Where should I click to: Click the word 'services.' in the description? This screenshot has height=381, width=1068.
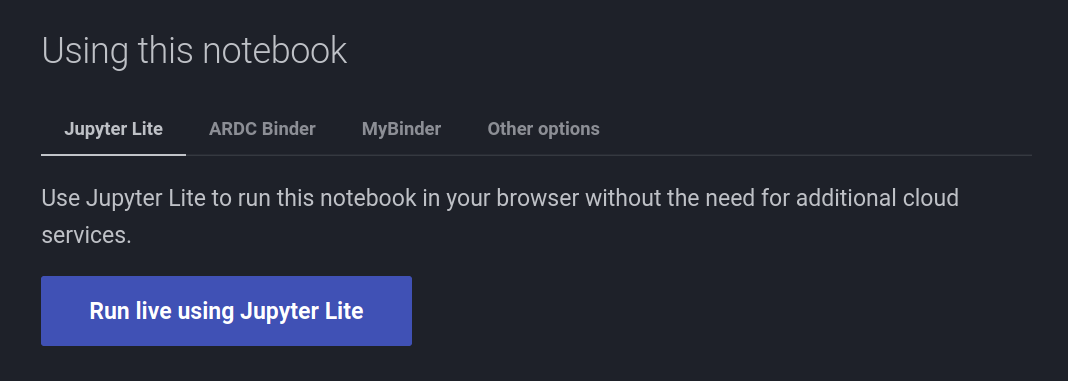point(86,235)
